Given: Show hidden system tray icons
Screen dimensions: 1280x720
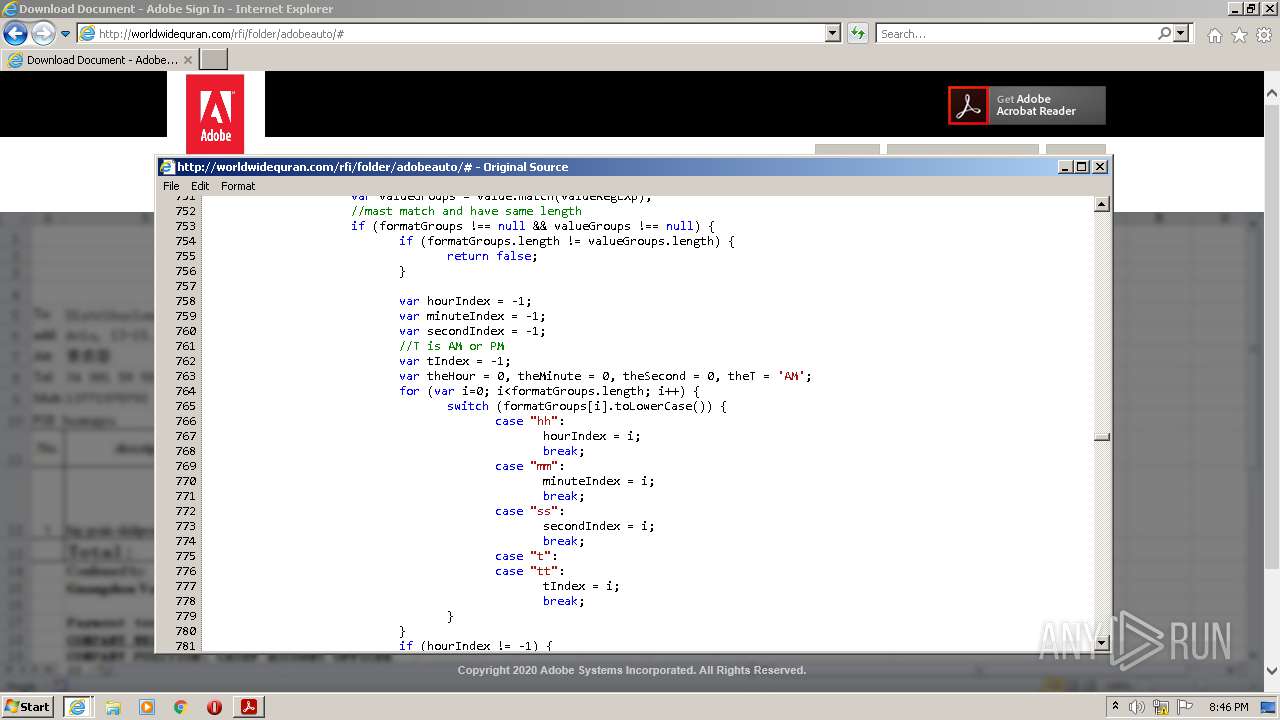Looking at the screenshot, I should coord(1115,707).
